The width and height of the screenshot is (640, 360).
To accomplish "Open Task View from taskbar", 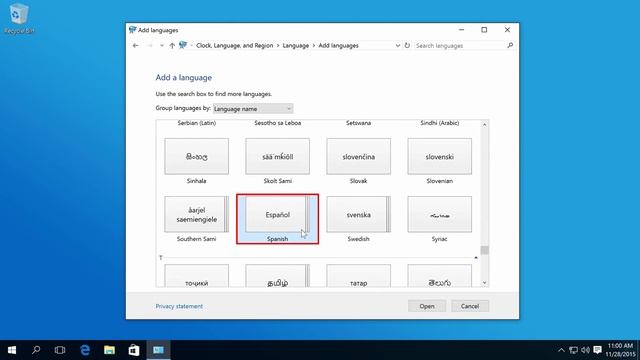I will click(x=60, y=350).
